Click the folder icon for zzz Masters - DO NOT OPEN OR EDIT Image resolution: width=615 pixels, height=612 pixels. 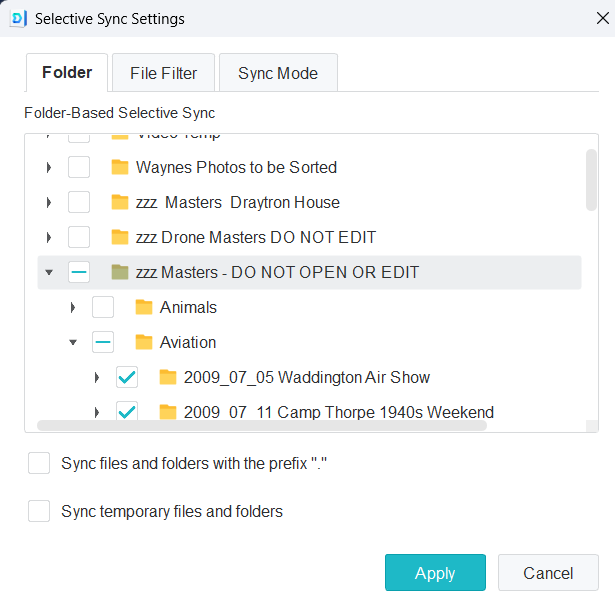[120, 272]
